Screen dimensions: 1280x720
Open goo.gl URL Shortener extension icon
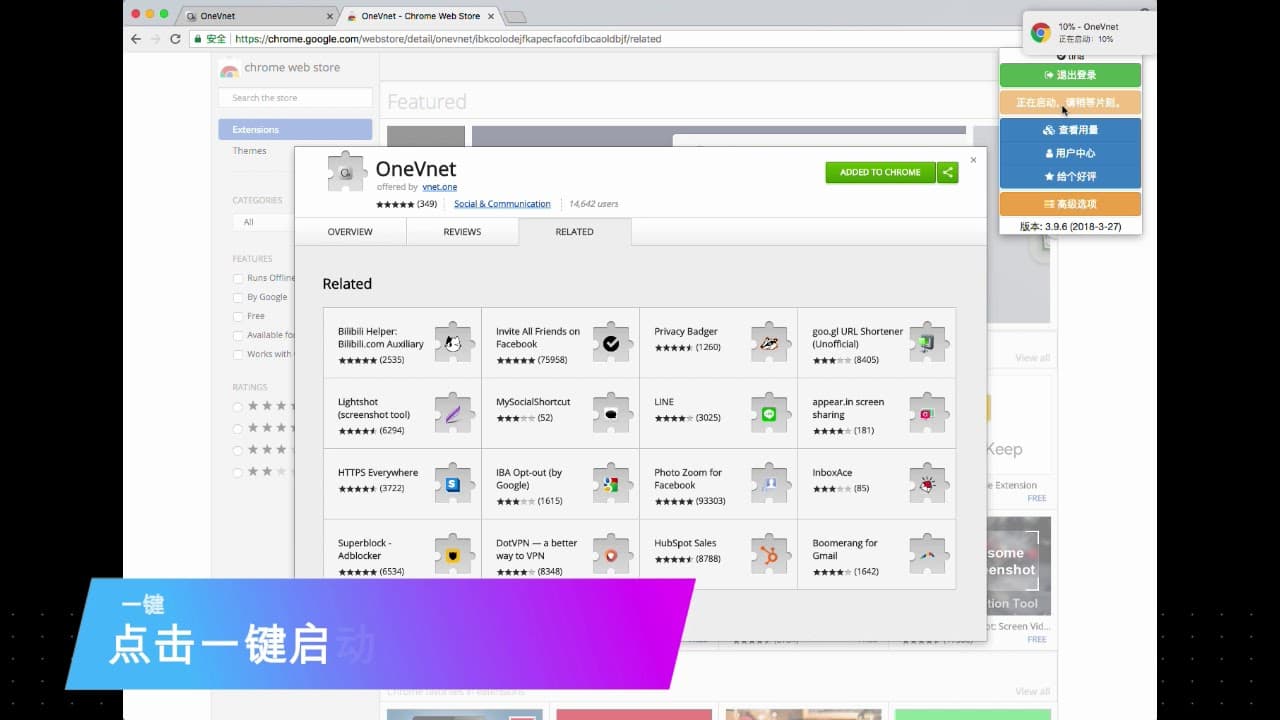[927, 342]
